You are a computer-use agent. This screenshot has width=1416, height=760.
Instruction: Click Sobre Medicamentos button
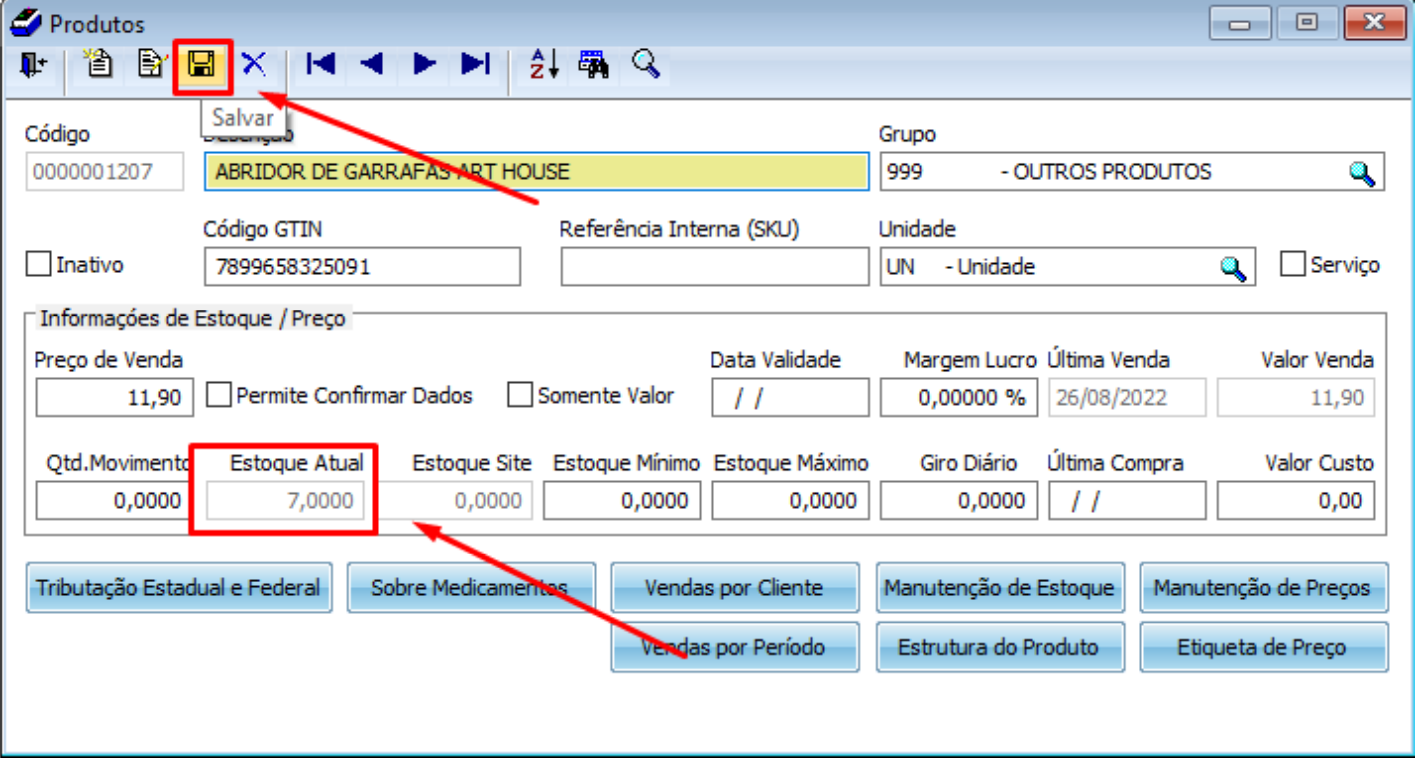471,588
